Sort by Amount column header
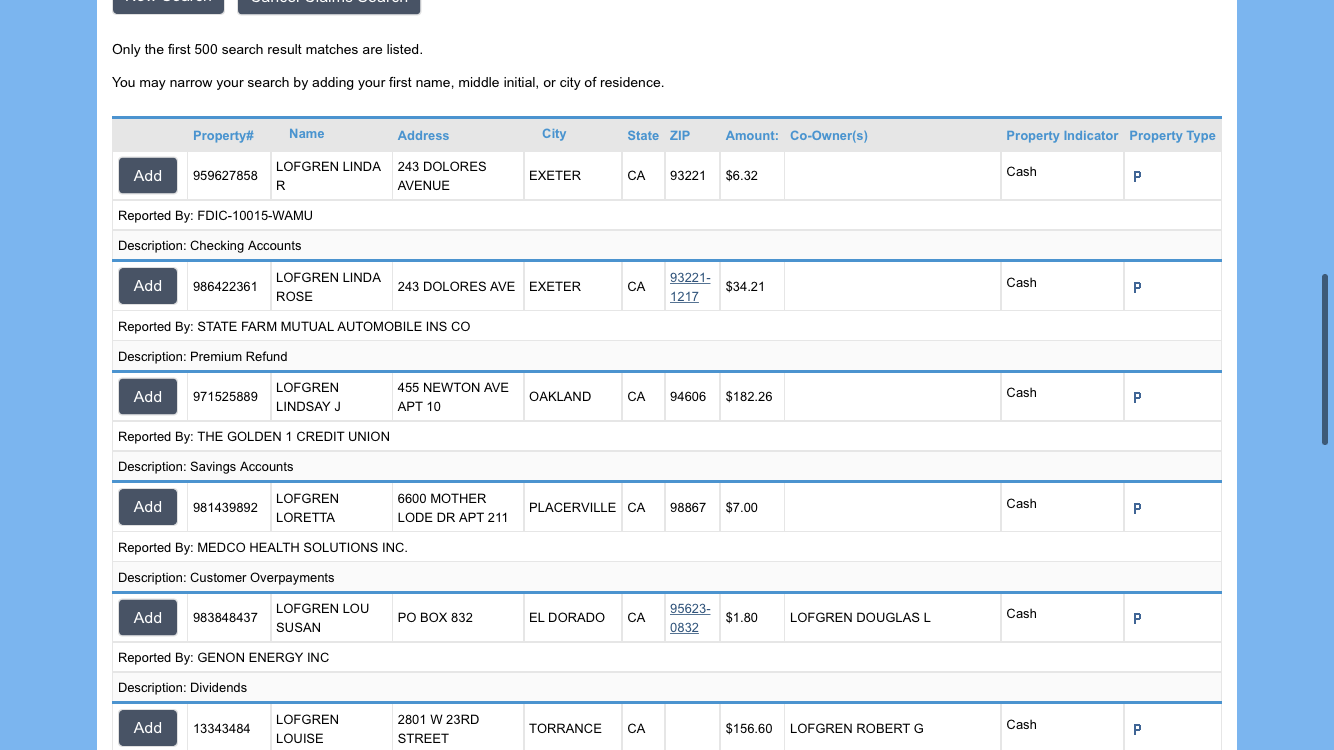Image resolution: width=1334 pixels, height=750 pixels. (x=752, y=135)
